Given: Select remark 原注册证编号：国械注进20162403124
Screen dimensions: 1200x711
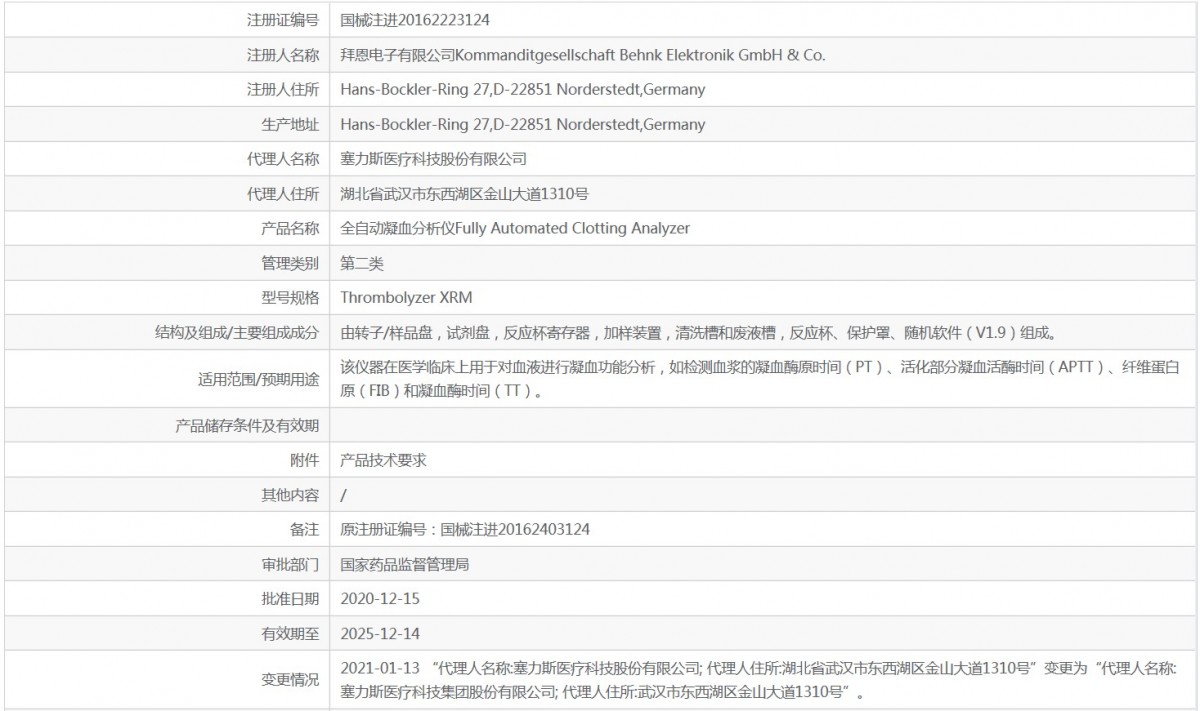Looking at the screenshot, I should point(465,530).
